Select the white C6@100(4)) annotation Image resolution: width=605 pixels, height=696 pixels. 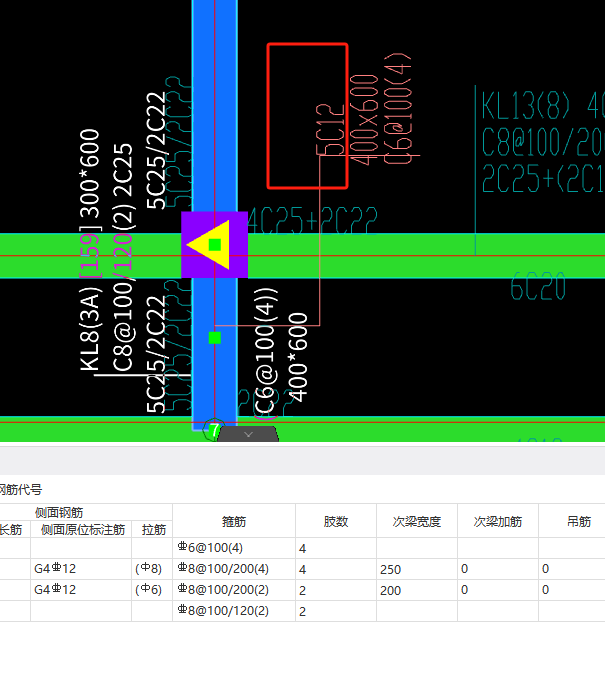click(266, 354)
